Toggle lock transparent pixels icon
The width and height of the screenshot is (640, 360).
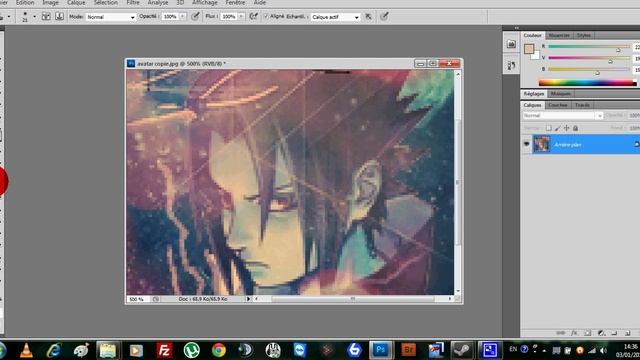tap(549, 128)
